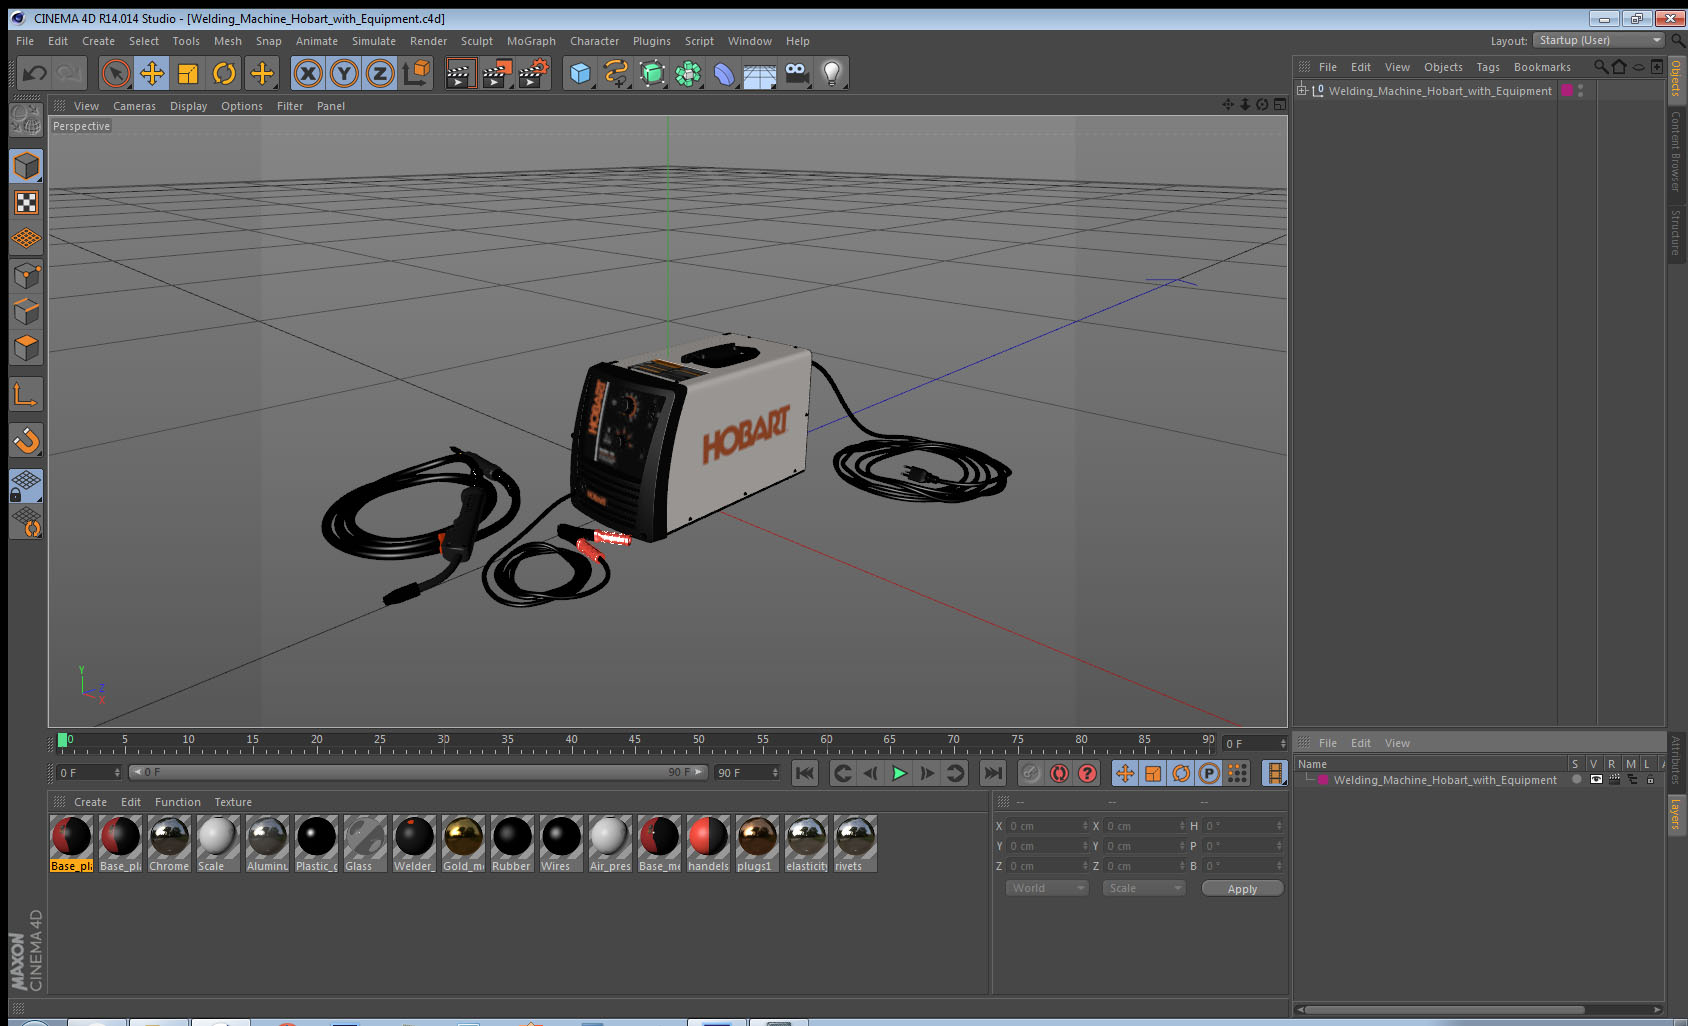
Task: Open the Plugins menu
Action: (652, 41)
